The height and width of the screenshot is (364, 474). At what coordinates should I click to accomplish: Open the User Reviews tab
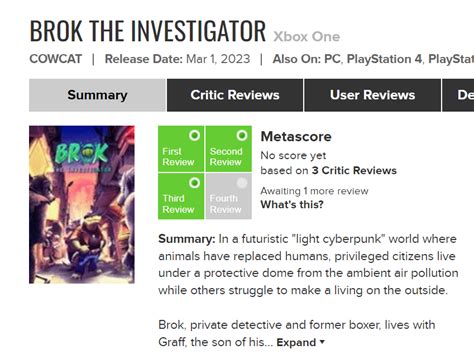[372, 95]
